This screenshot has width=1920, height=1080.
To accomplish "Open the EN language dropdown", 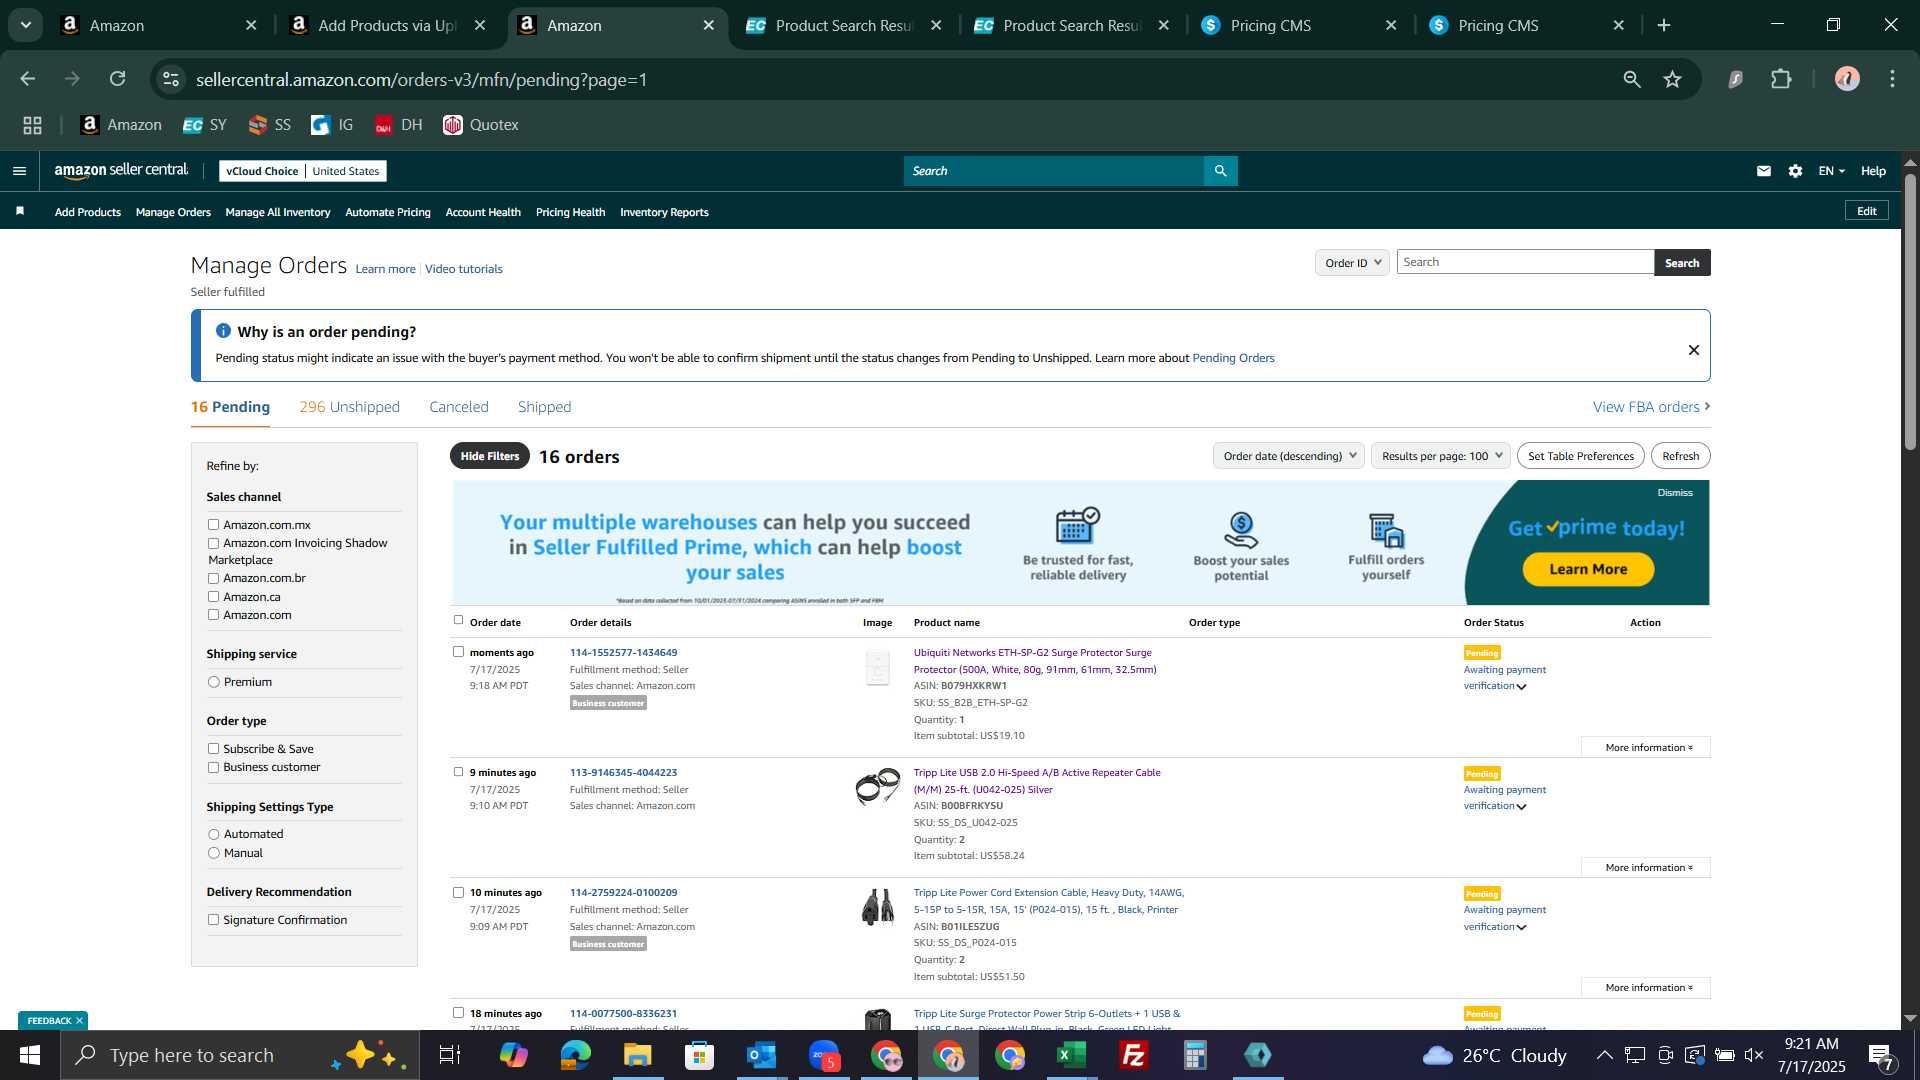I will pos(1831,171).
